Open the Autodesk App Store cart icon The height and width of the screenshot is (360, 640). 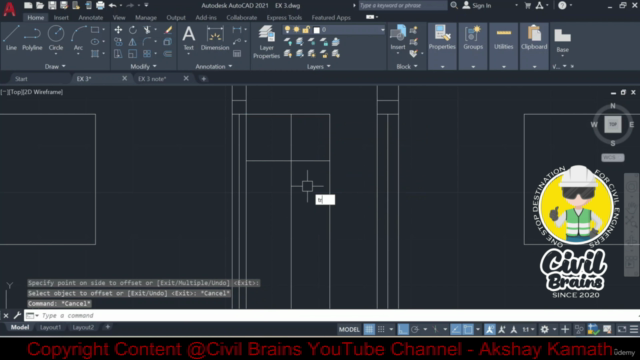point(527,5)
